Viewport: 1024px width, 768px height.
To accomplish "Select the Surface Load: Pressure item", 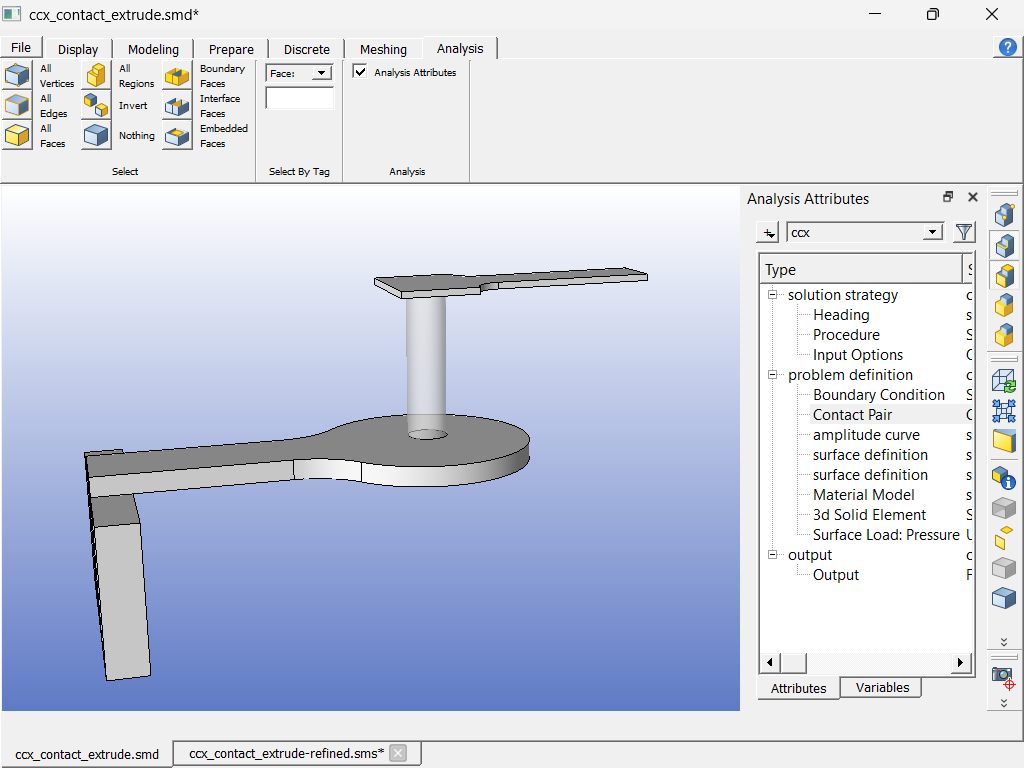I will coord(886,535).
